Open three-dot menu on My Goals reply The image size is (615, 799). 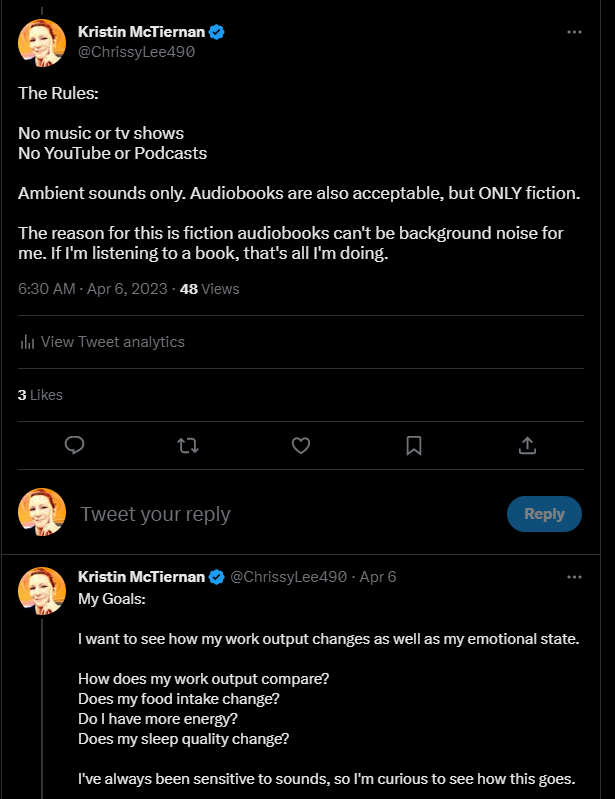(x=574, y=577)
